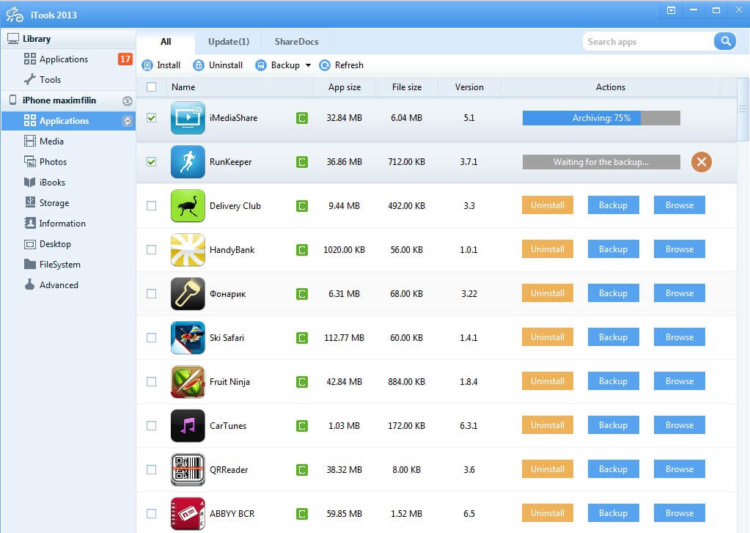Screen dimensions: 750x533
Task: Click RunKeeper's waiting for backup bar
Action: pos(601,162)
